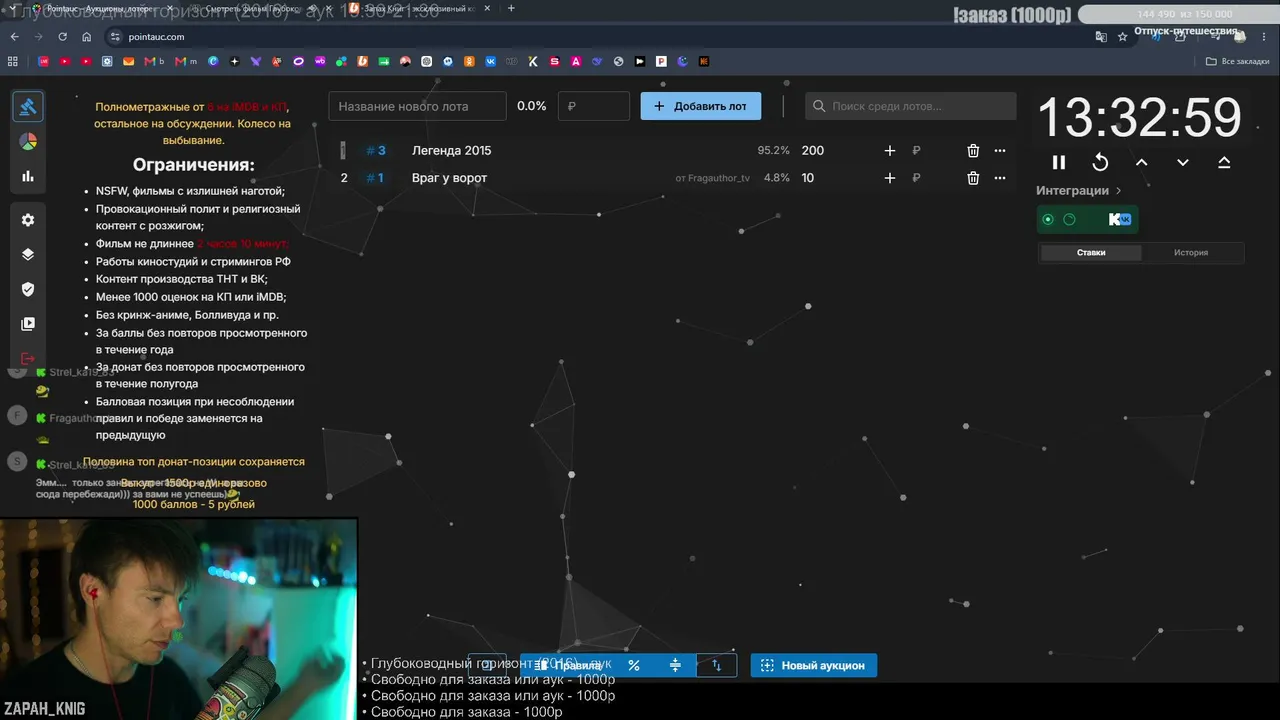Edit the 200 amount of Легенда 2015
Screen dimensions: 1280x720
tap(812, 151)
